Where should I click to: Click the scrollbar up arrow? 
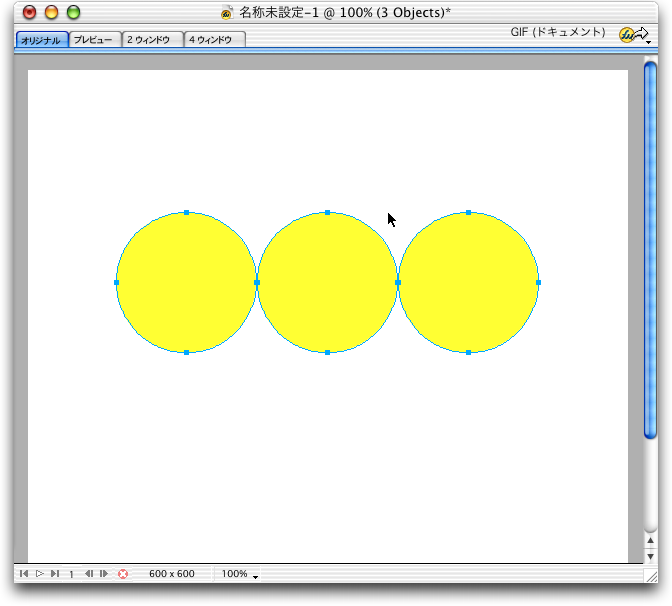pos(650,541)
